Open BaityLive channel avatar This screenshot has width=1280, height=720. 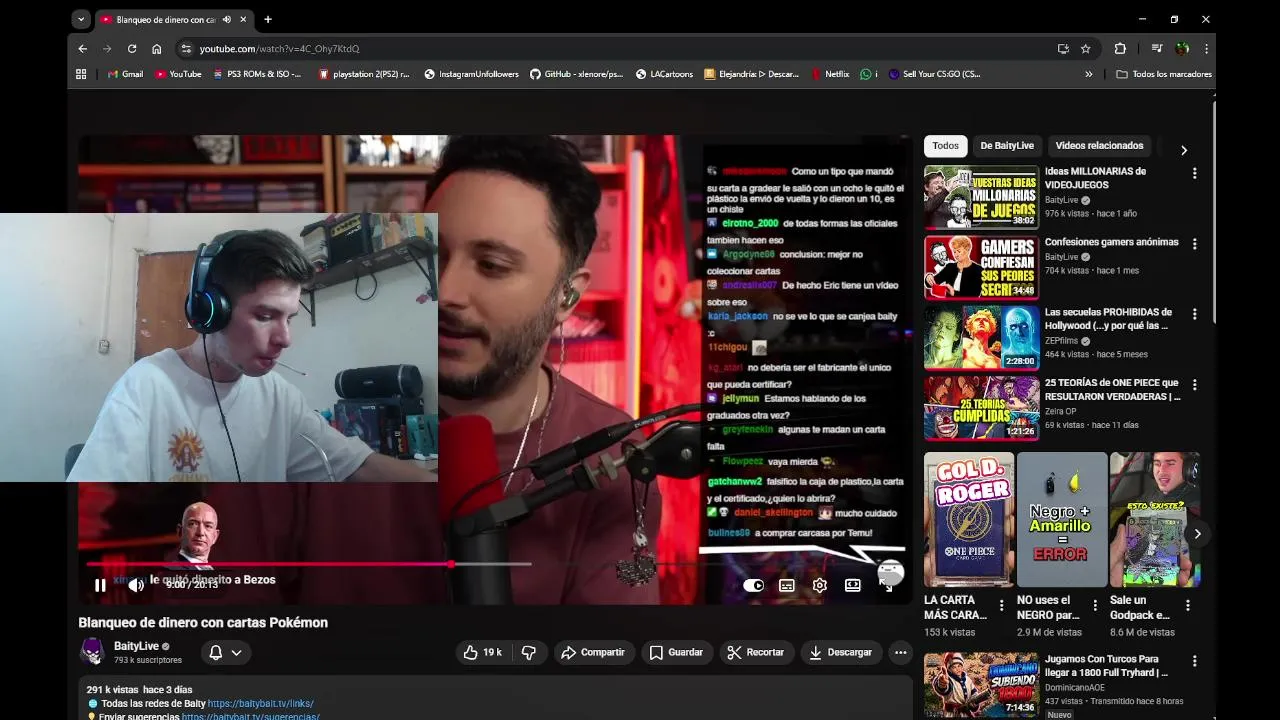point(93,652)
